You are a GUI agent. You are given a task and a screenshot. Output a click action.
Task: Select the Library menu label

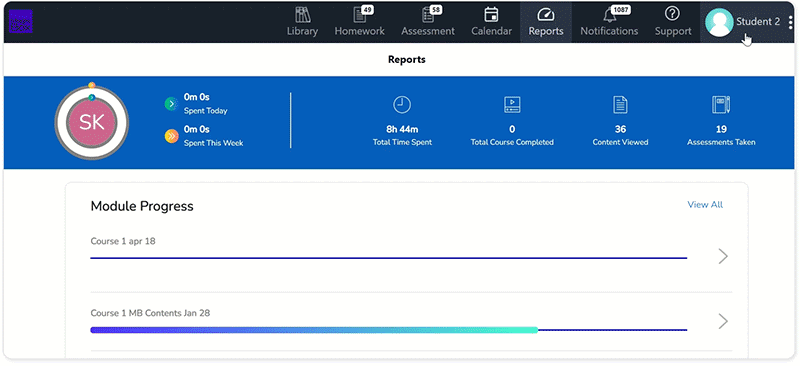(302, 31)
